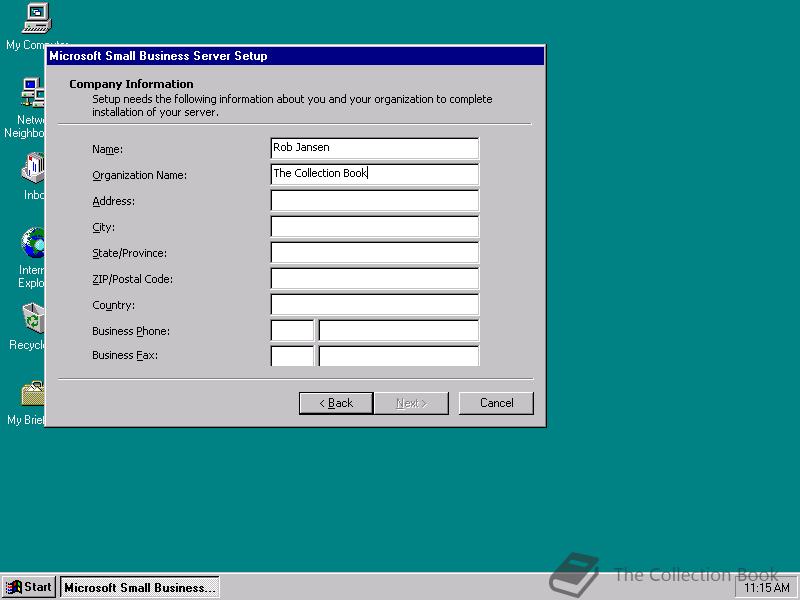Click the disabled Next button
This screenshot has height=600, width=800.
[412, 403]
